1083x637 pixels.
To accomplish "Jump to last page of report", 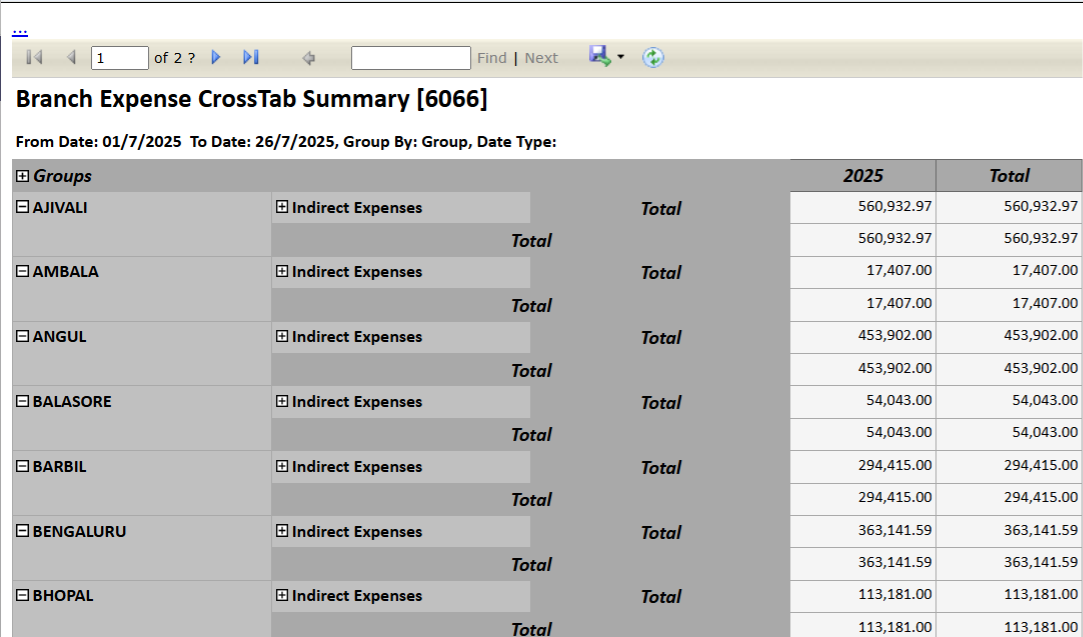I will click(x=251, y=58).
